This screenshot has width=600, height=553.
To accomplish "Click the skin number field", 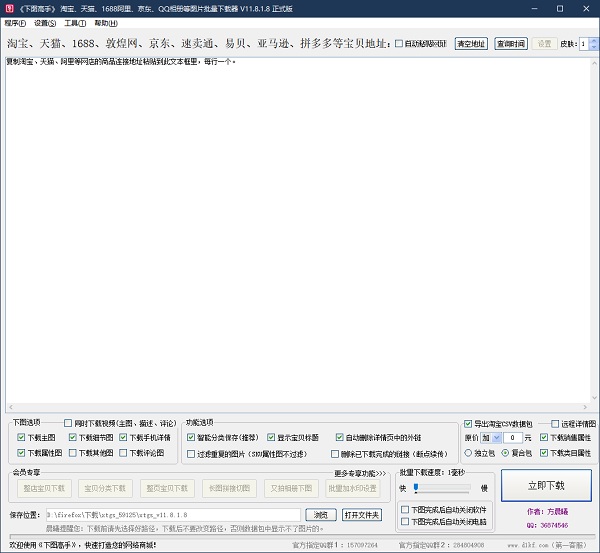I will point(585,44).
